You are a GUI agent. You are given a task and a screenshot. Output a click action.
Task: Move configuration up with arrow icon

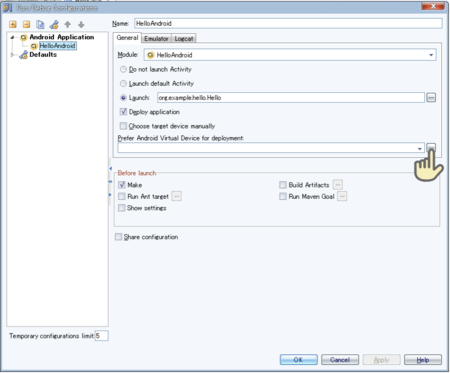[x=68, y=24]
